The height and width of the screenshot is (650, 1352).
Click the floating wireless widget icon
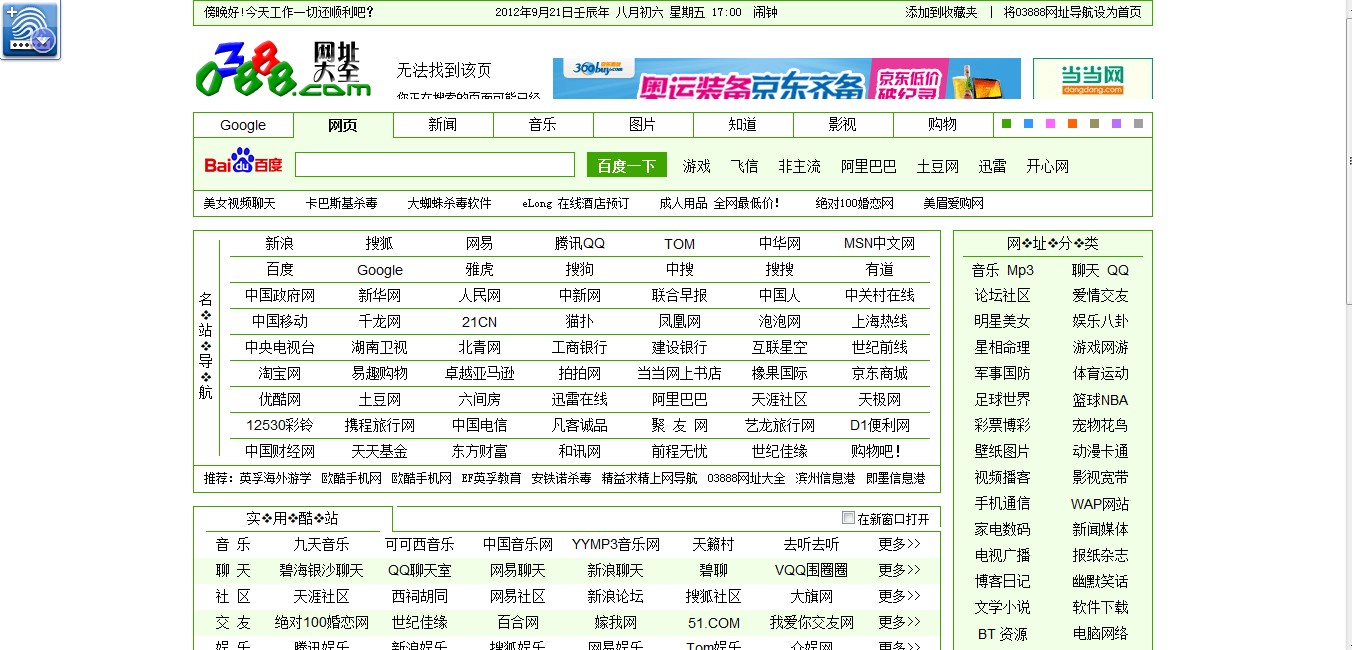30,30
